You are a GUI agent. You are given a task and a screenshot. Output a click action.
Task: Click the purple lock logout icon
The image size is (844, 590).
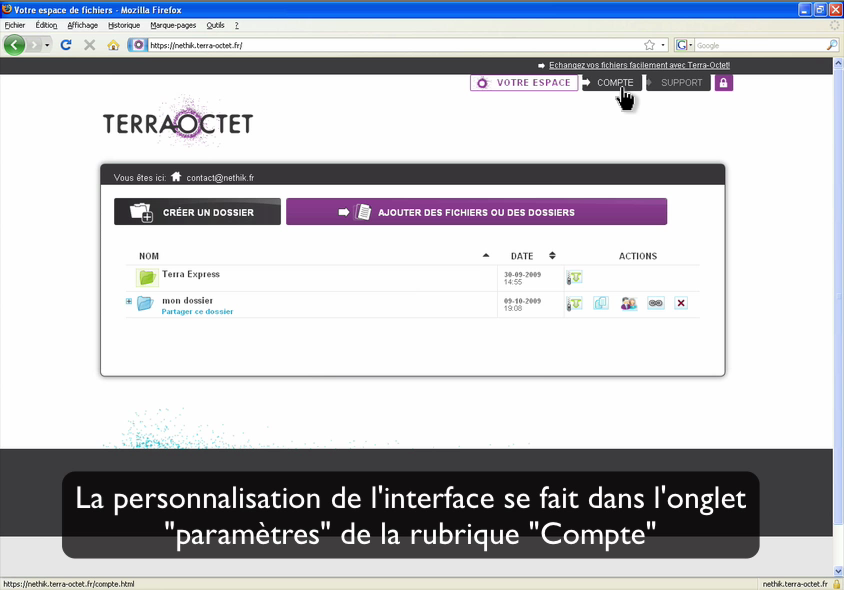coord(723,83)
